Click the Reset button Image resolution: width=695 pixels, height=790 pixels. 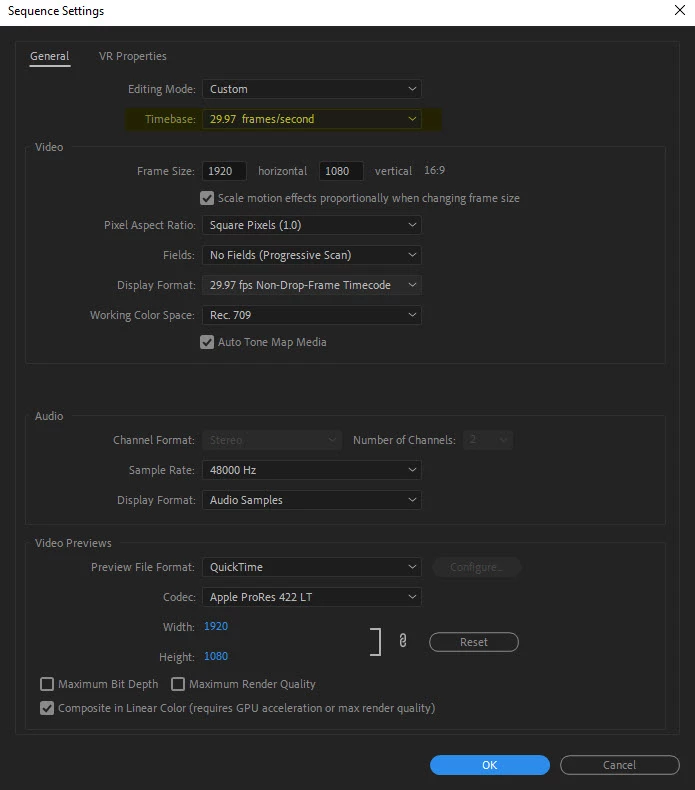click(x=474, y=642)
